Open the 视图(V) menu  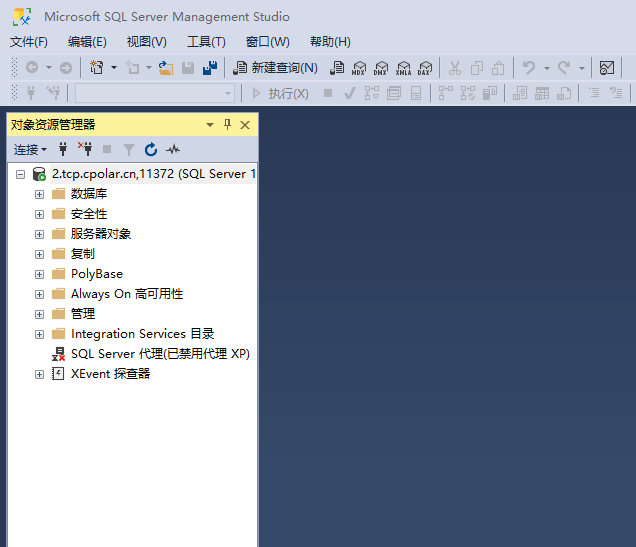(x=146, y=42)
